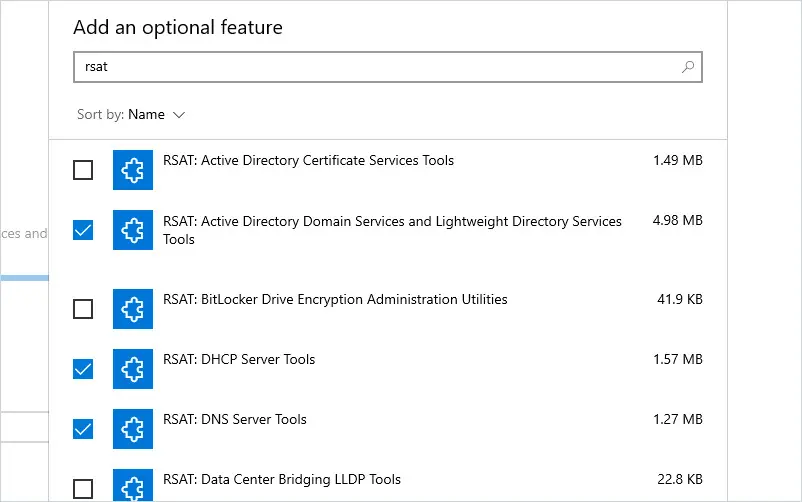Screen dimensions: 802x502
Task: Click the 22.8 KB size value
Action: click(x=680, y=479)
